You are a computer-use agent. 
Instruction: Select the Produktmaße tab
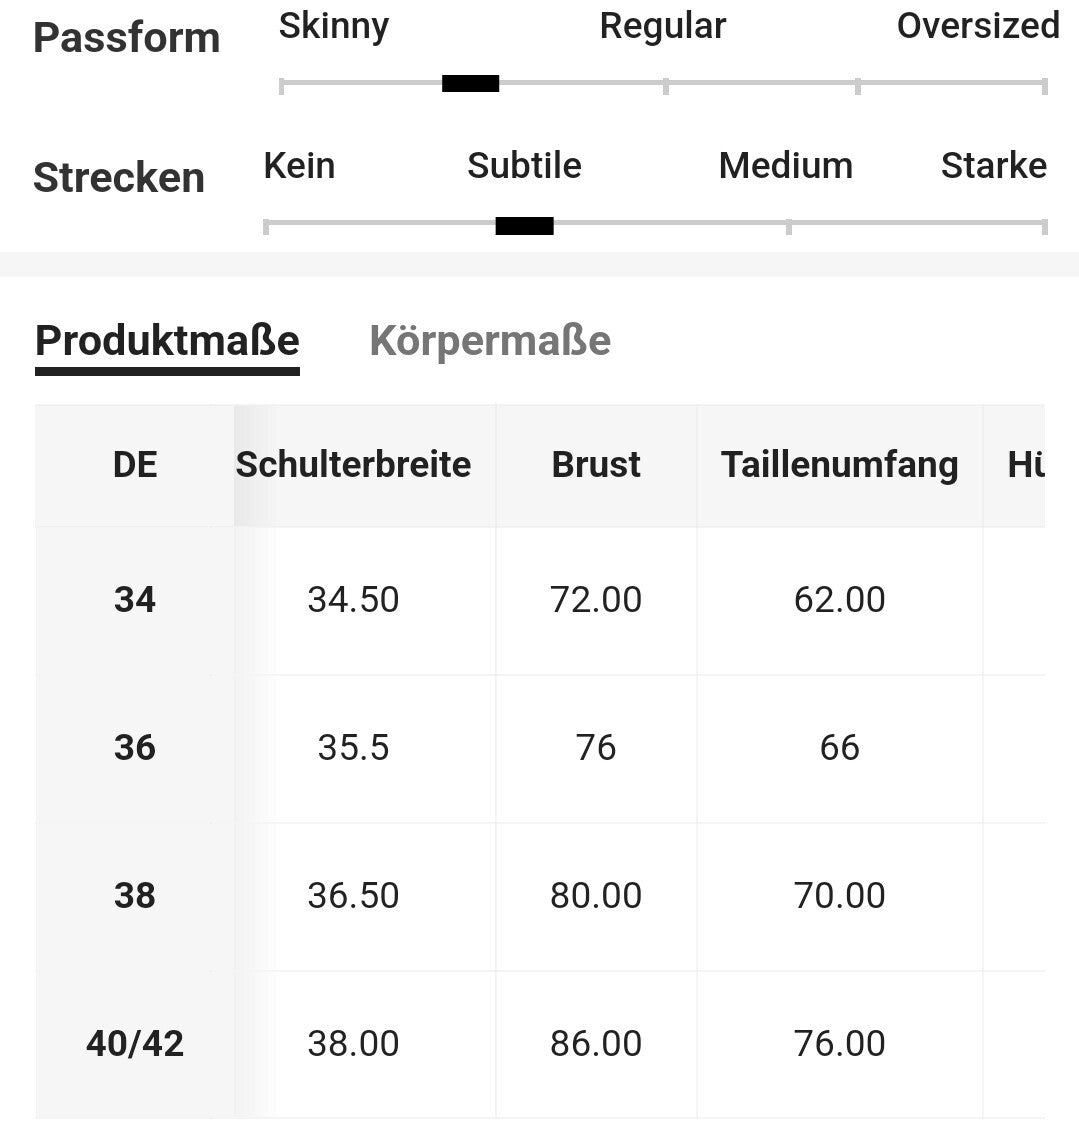click(x=167, y=340)
